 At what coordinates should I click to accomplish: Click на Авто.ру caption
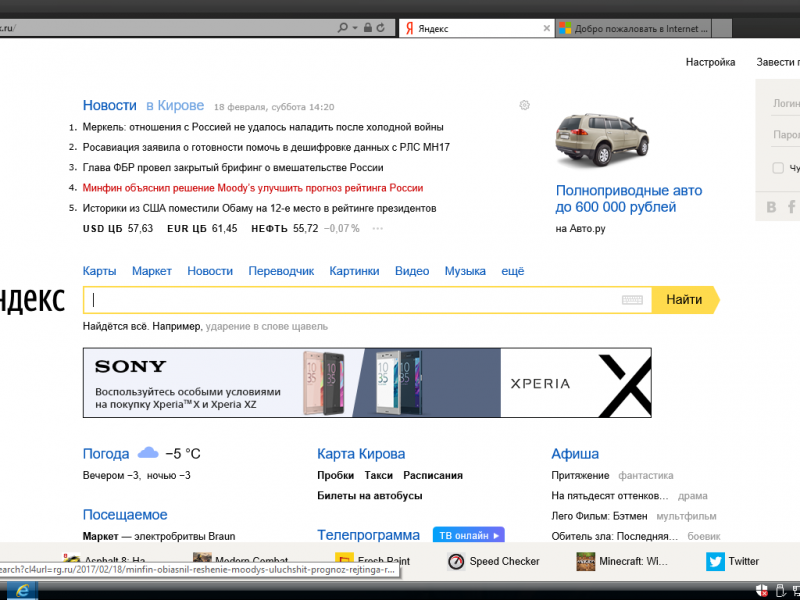580,229
